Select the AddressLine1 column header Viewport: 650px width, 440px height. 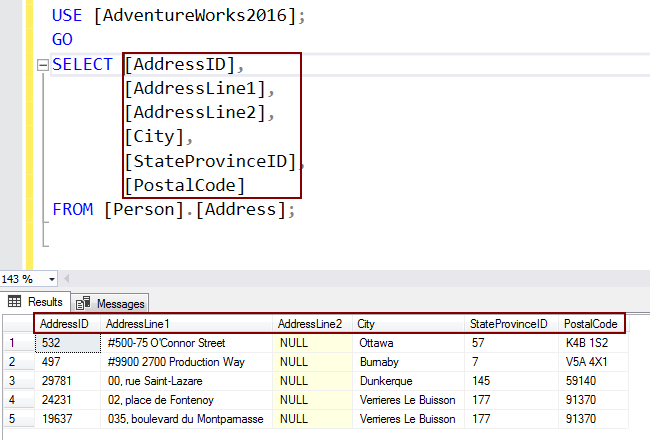tap(137, 324)
